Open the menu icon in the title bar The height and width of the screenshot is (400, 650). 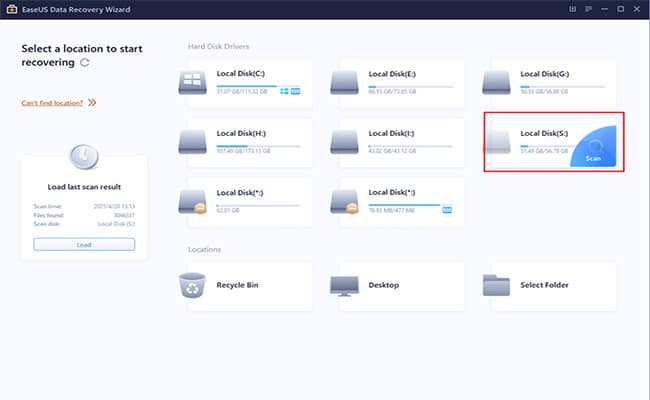click(x=588, y=9)
